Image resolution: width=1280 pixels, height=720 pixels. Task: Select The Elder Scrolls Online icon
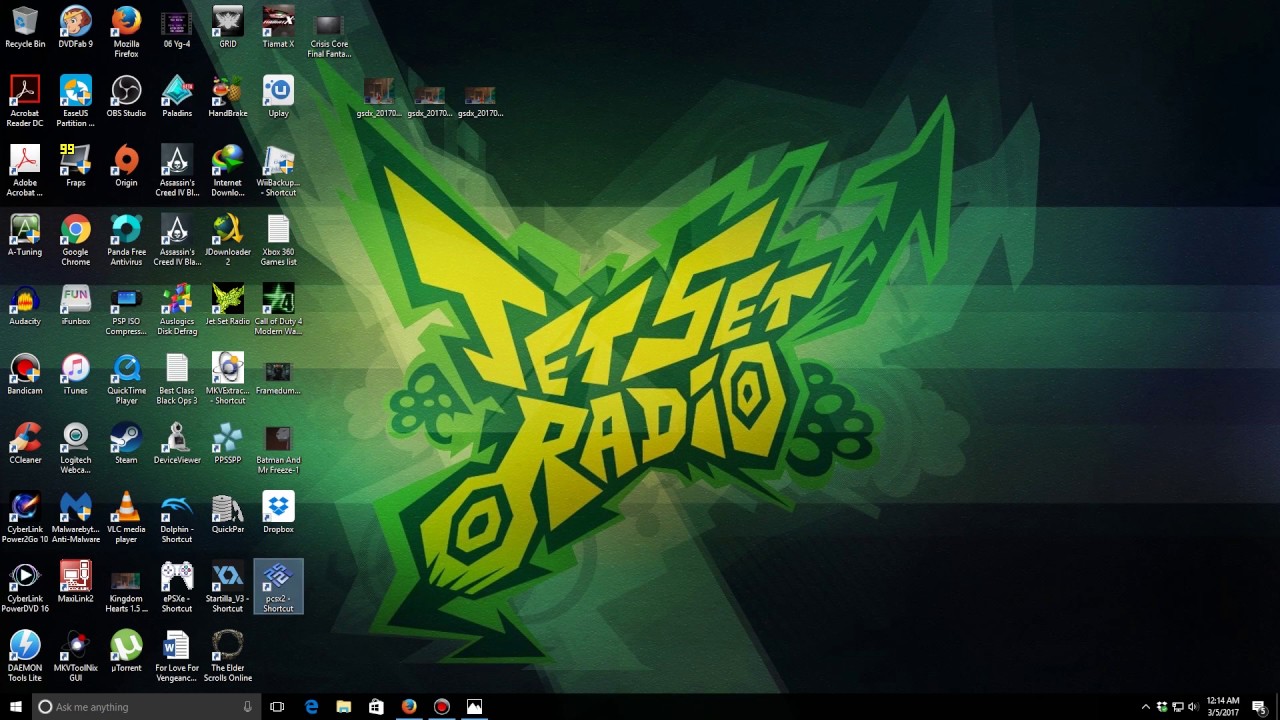[228, 656]
